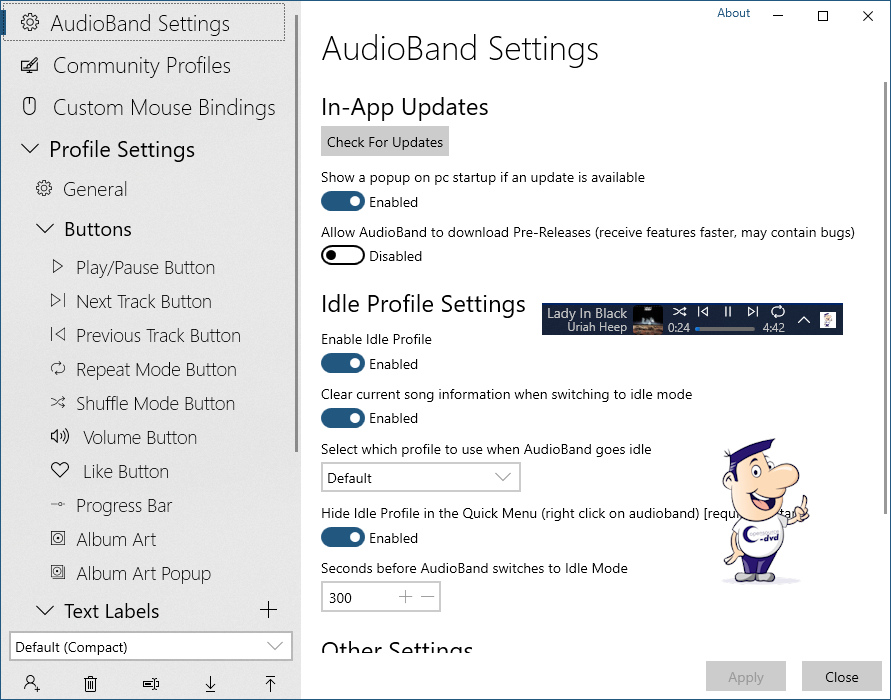Pause the song in the AudioBand preview
Image resolution: width=891 pixels, height=700 pixels.
(728, 313)
